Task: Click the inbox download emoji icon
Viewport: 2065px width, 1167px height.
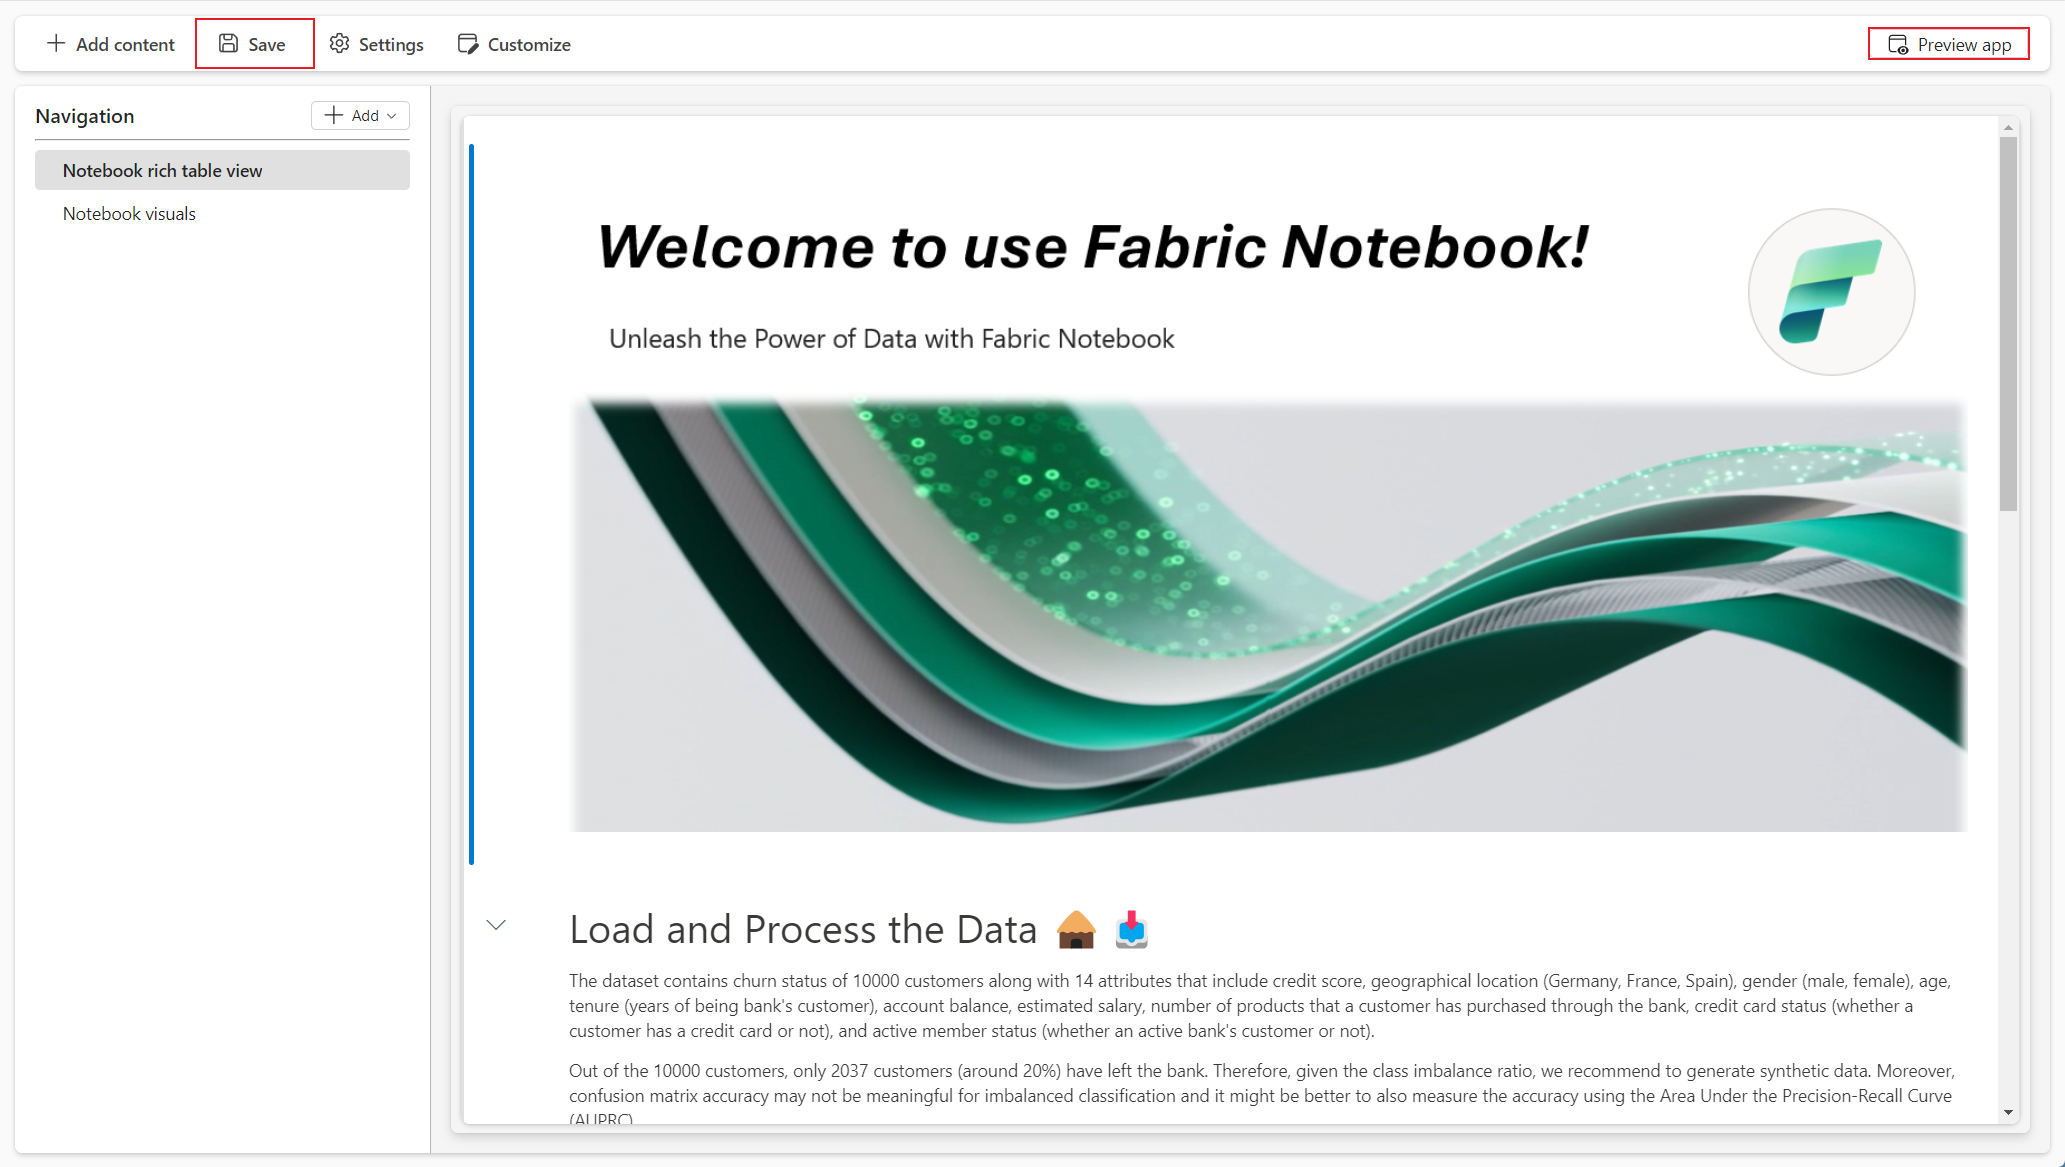Action: [x=1131, y=930]
